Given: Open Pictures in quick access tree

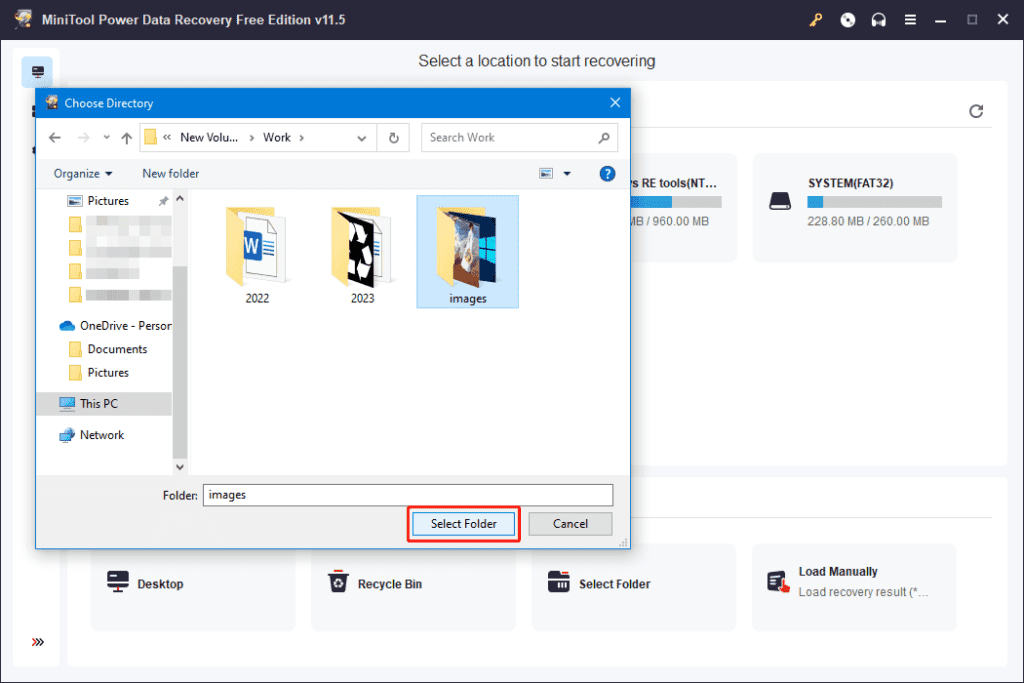Looking at the screenshot, I should 108,201.
